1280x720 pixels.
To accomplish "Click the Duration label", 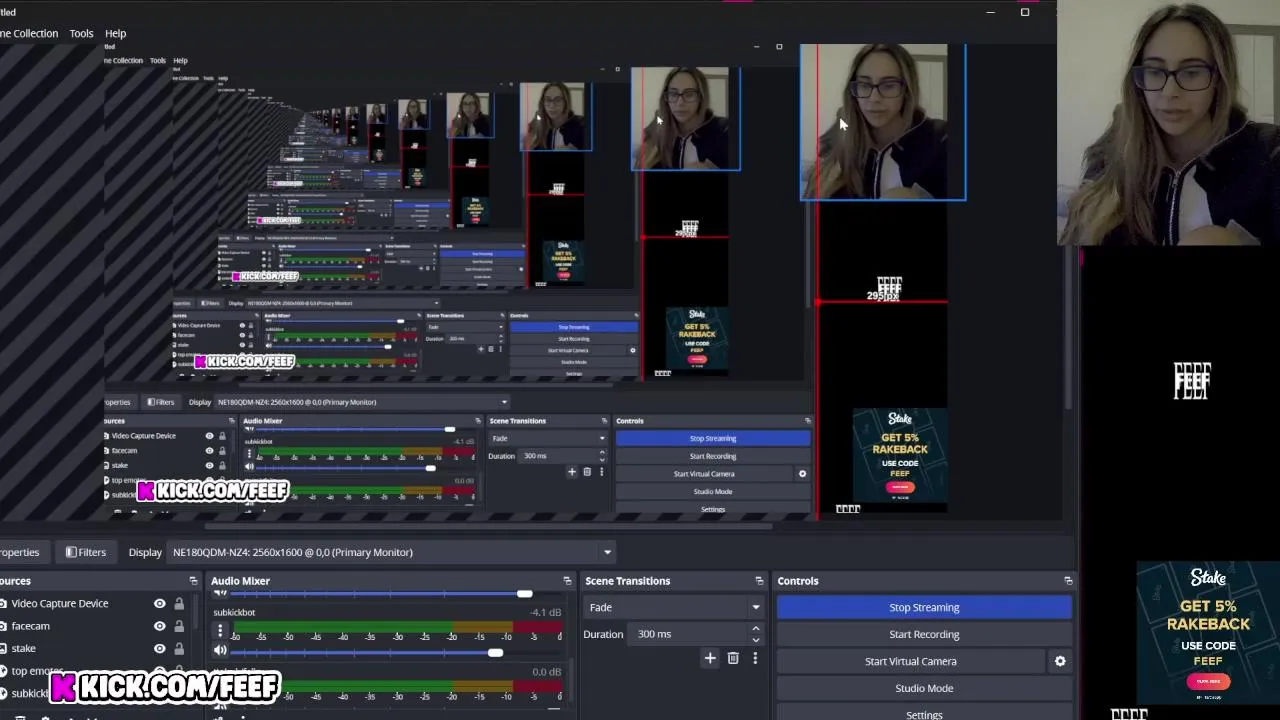I will 603,634.
